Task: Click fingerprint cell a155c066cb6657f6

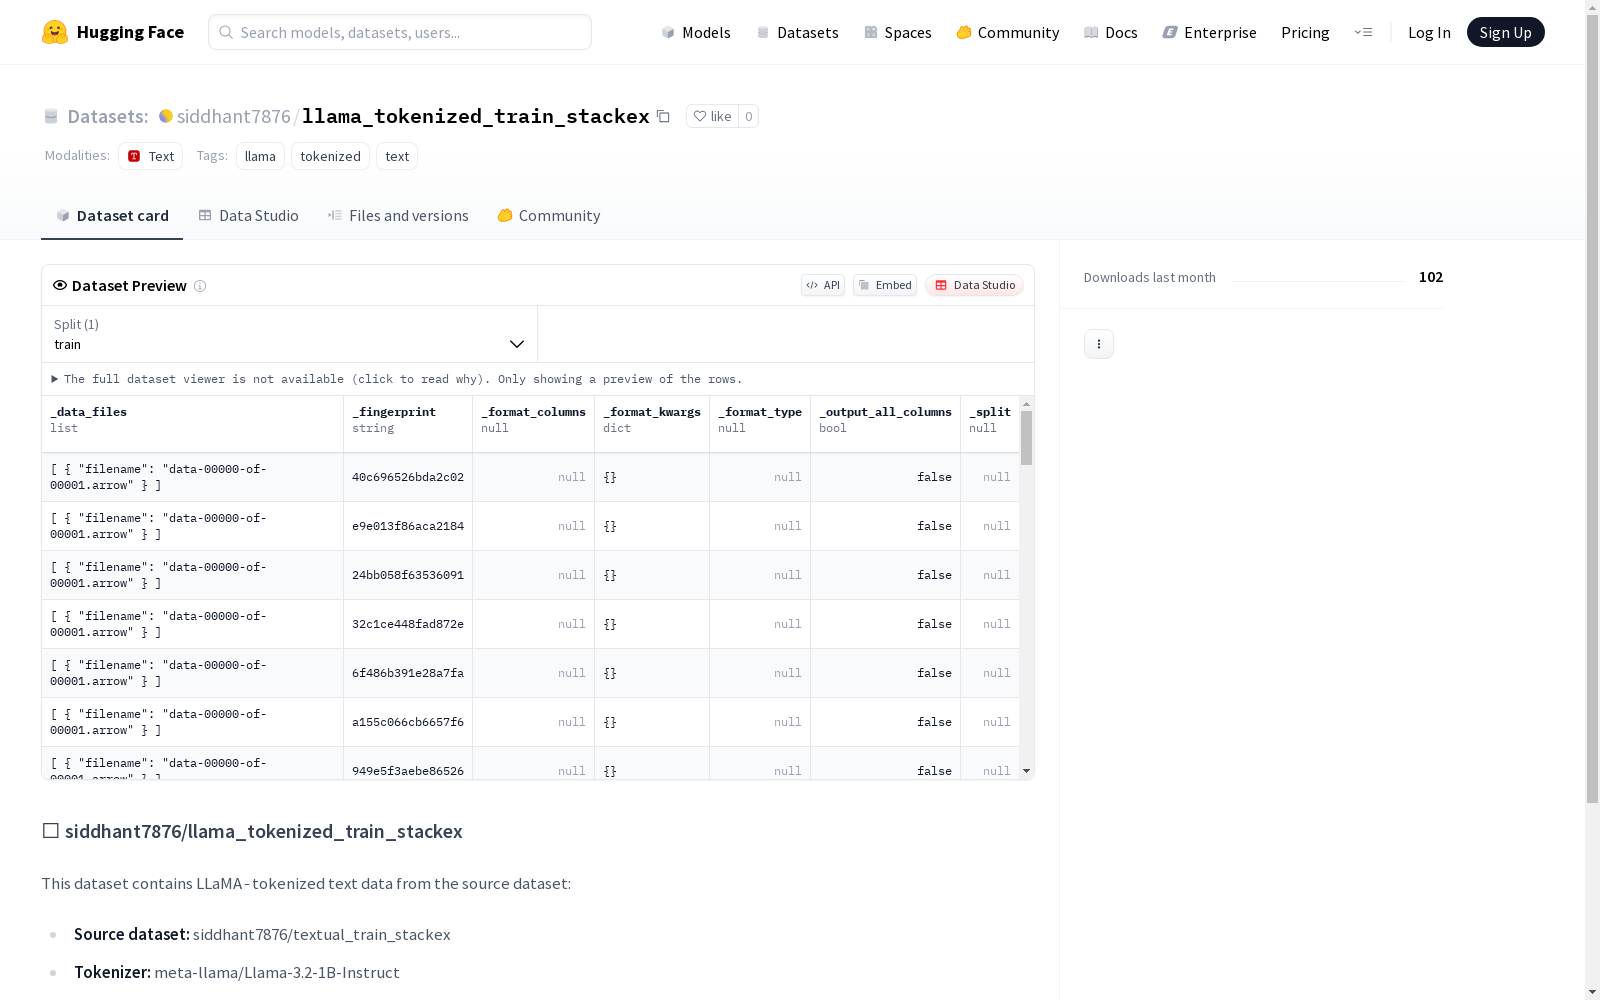Action: pos(408,722)
